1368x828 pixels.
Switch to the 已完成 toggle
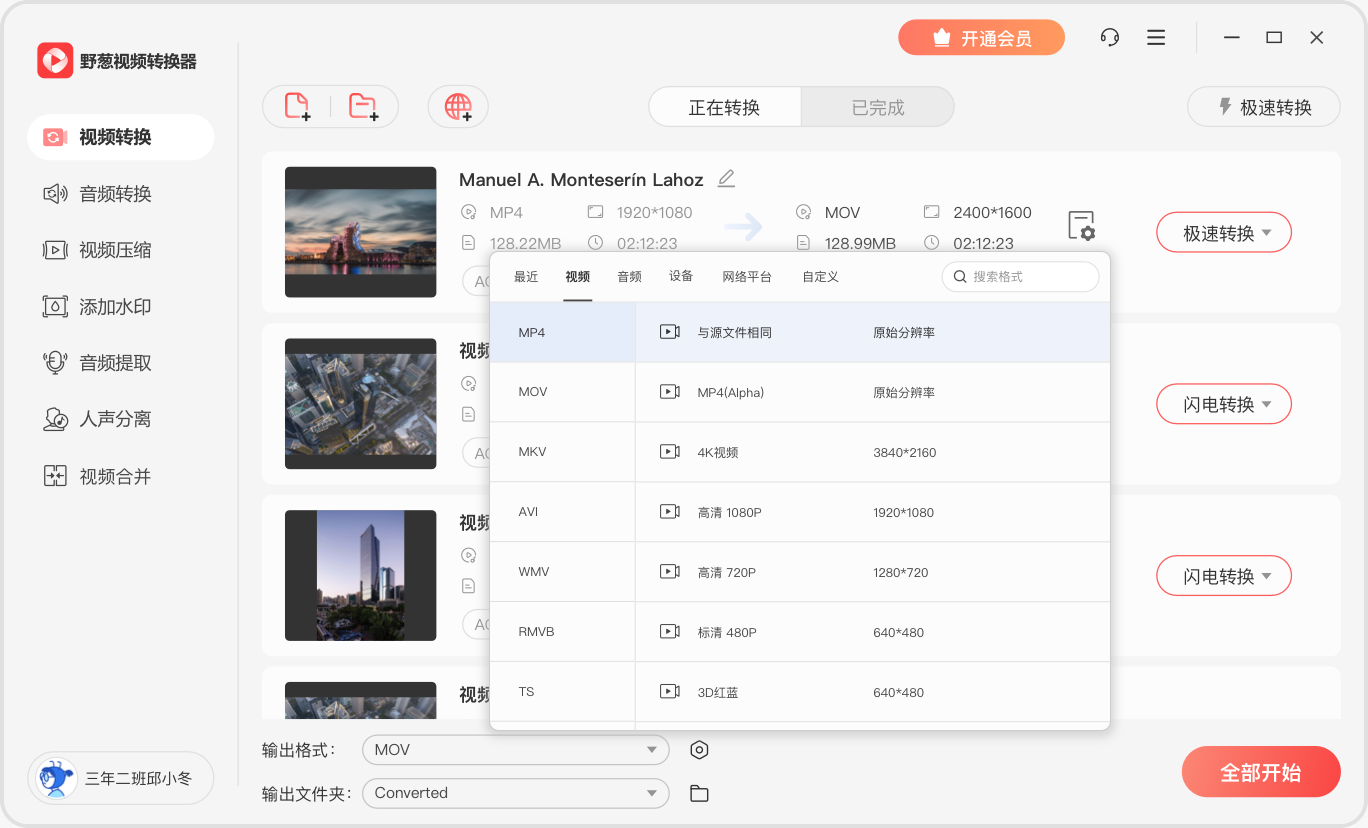click(x=877, y=107)
